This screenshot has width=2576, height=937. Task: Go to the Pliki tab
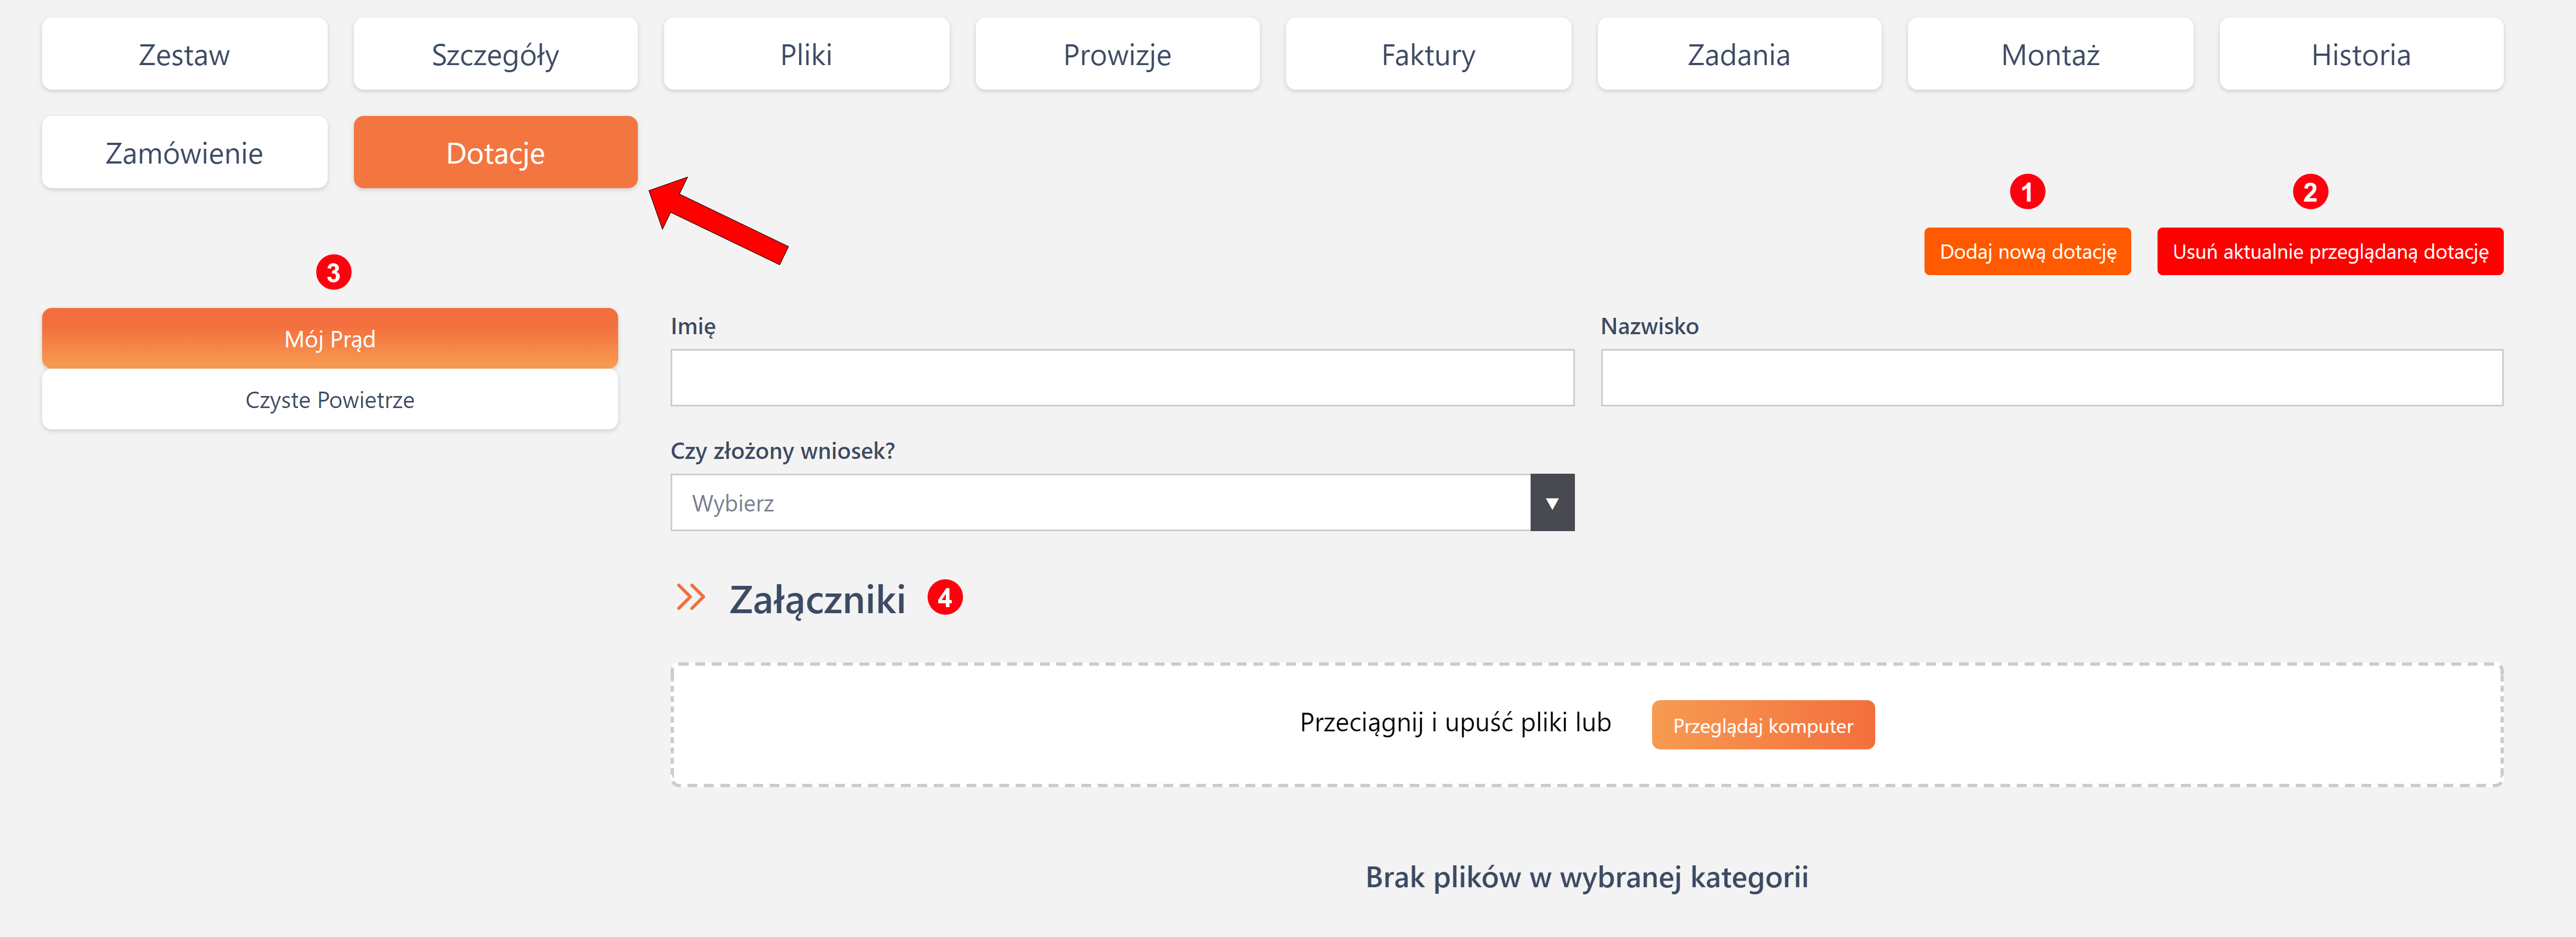pos(806,55)
